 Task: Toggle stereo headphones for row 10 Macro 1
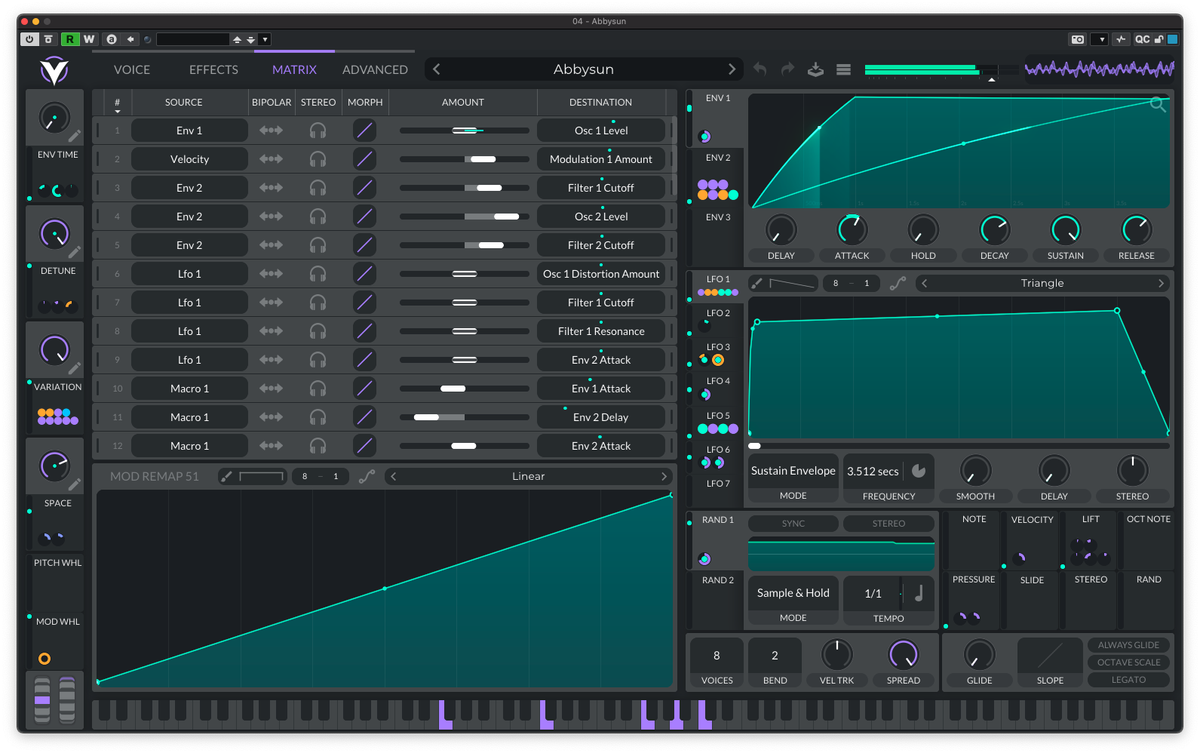click(x=318, y=388)
